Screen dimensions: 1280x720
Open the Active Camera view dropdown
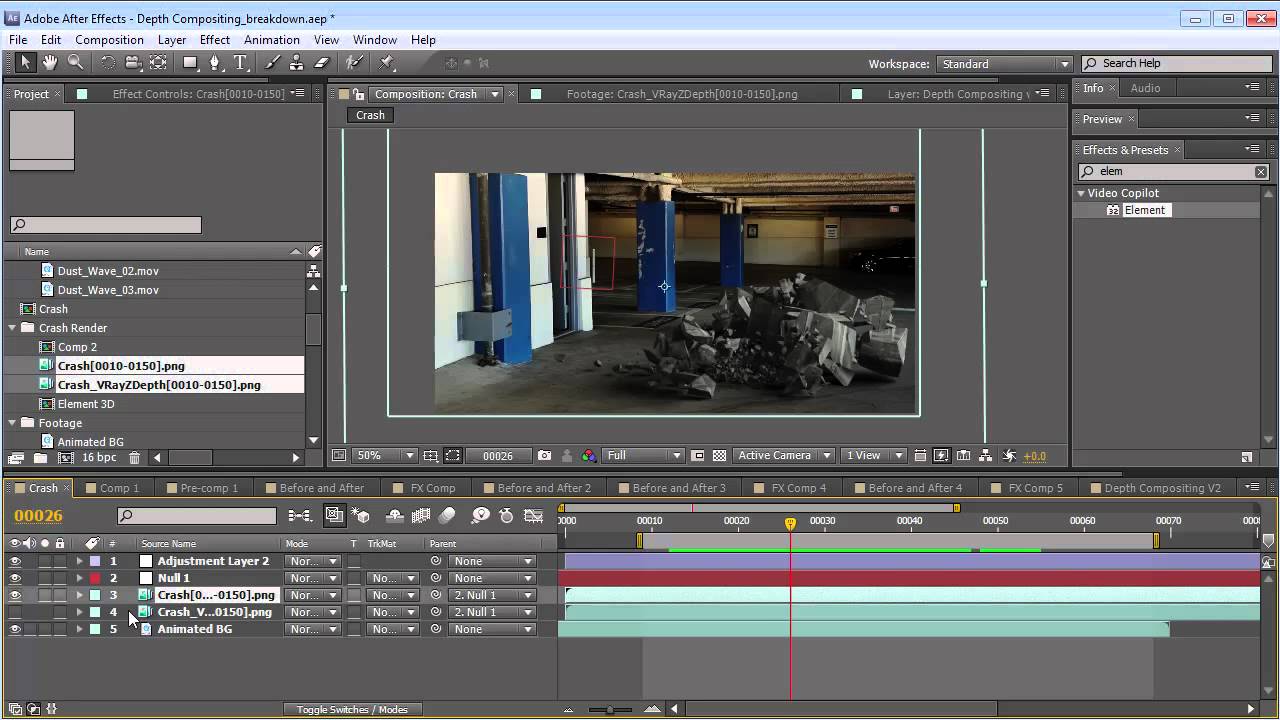click(x=783, y=455)
